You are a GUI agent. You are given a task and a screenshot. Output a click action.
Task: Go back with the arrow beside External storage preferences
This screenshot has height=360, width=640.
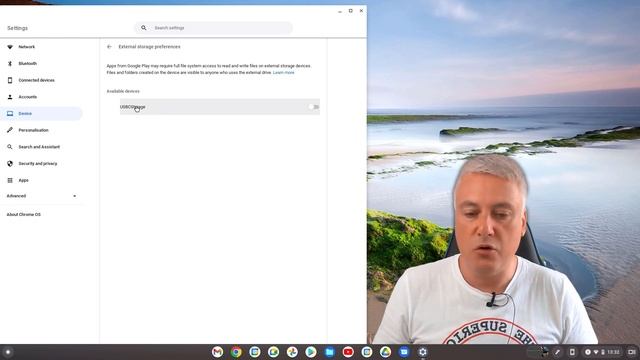[x=109, y=47]
